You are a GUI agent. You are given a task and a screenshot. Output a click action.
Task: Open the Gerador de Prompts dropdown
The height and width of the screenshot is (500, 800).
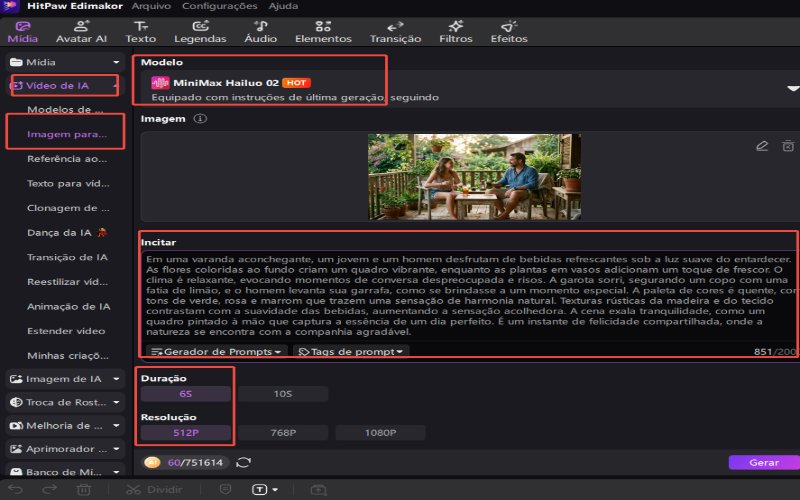tap(216, 352)
